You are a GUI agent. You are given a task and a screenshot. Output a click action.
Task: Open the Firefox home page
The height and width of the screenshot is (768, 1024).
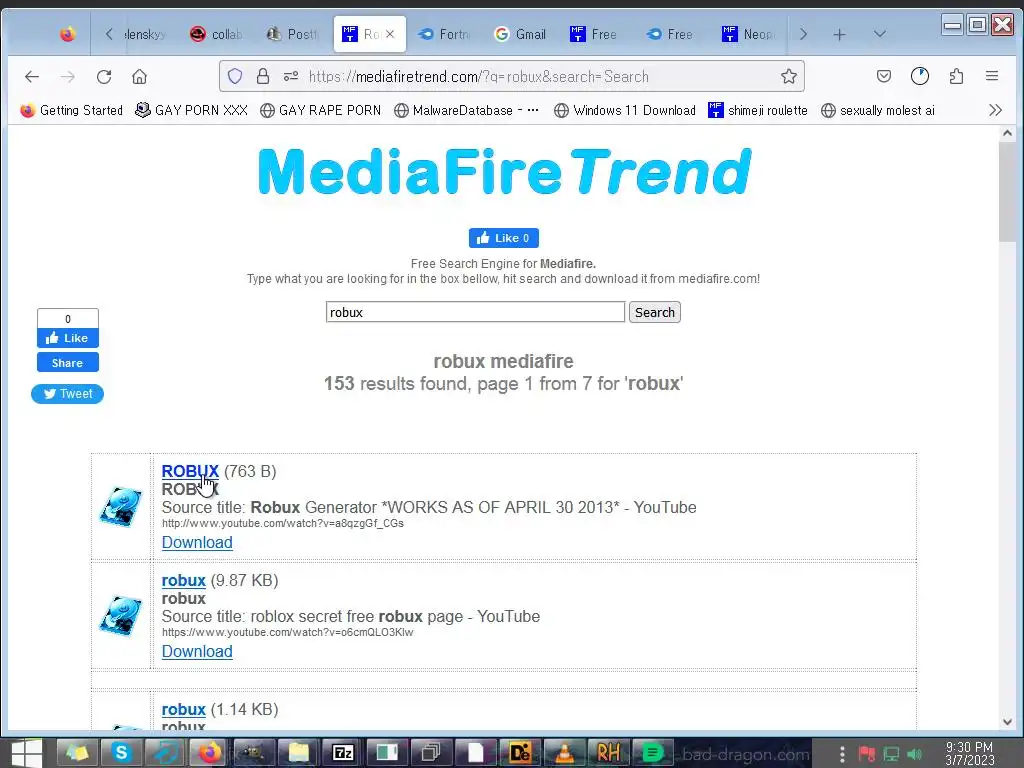[x=139, y=76]
